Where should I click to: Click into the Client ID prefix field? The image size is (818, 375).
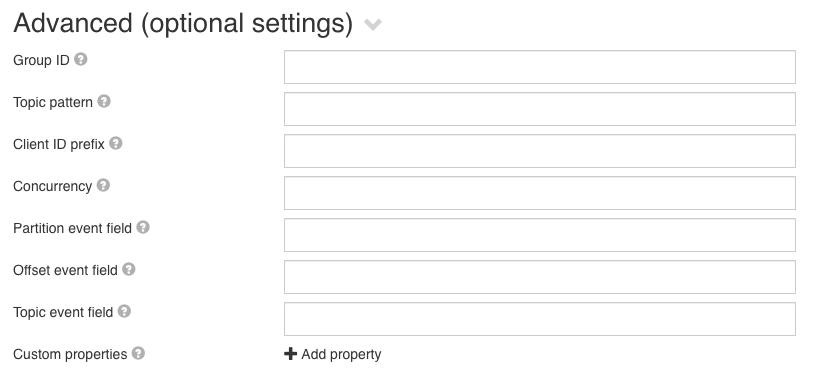click(x=539, y=151)
